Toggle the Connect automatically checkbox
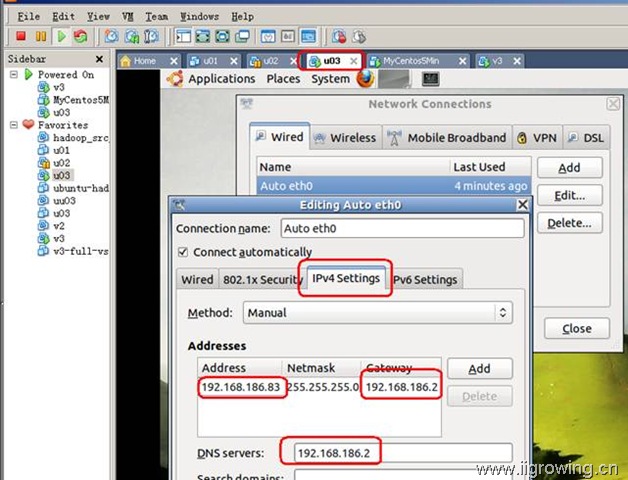Screen dimensions: 628x480 point(182,252)
